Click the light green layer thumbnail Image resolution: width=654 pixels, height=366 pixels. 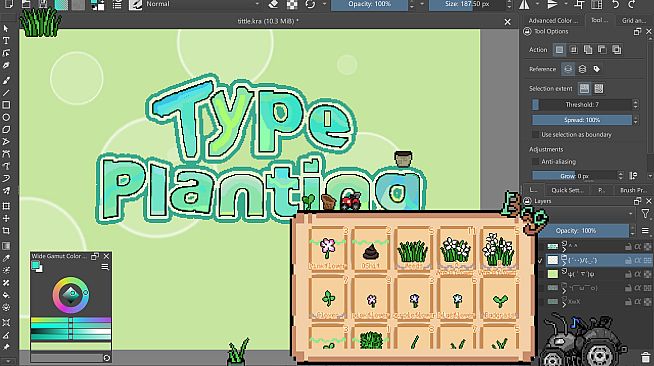click(x=553, y=274)
